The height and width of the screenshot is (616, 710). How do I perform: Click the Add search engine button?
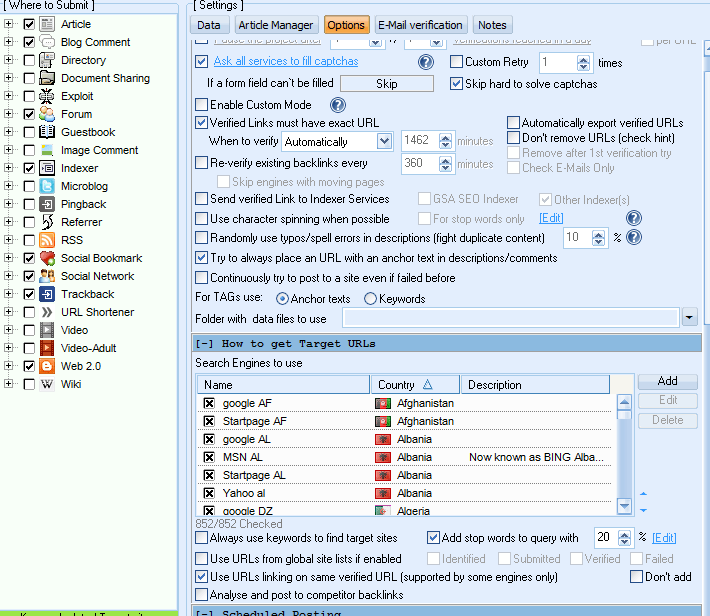(x=667, y=381)
